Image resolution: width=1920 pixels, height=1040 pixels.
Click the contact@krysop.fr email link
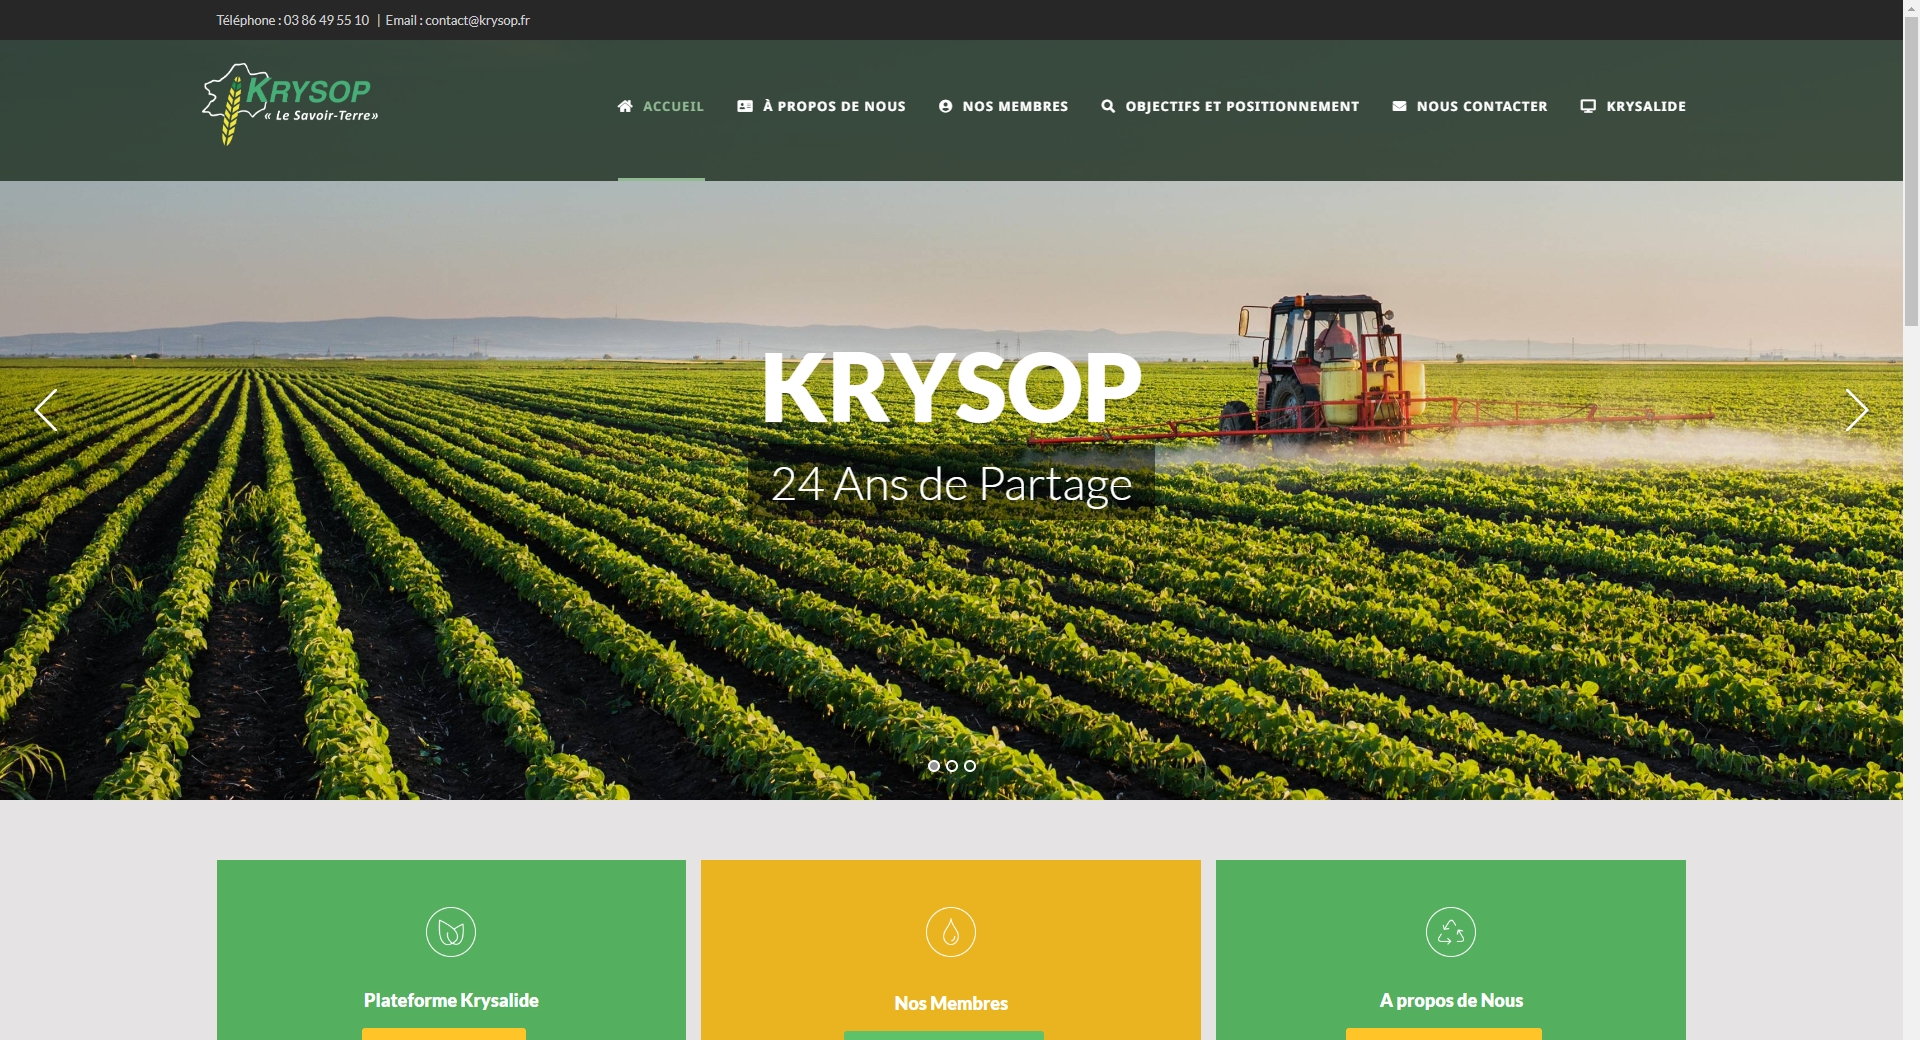click(477, 20)
